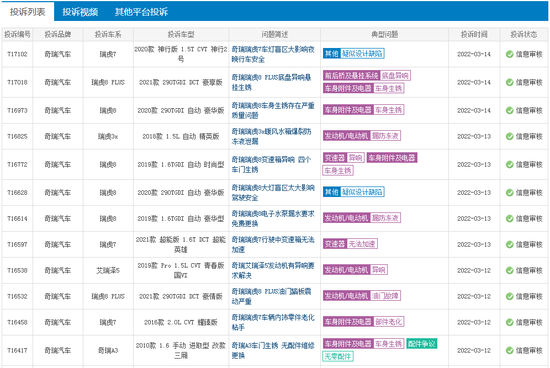Switch to the 投诉视频 tab
The height and width of the screenshot is (368, 550).
pos(80,12)
